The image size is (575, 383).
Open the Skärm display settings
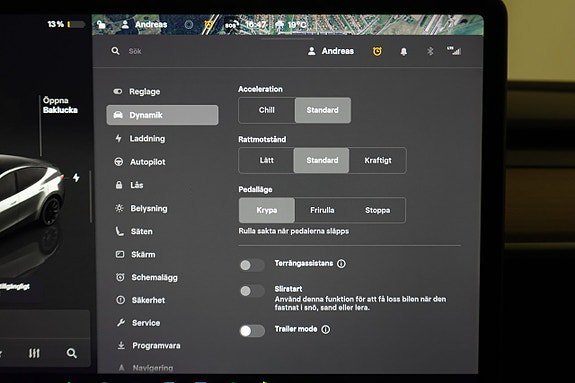(135, 254)
